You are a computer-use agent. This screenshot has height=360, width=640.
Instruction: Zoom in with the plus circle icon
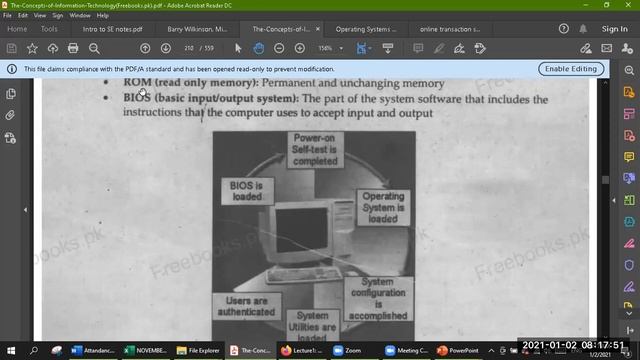(300, 49)
